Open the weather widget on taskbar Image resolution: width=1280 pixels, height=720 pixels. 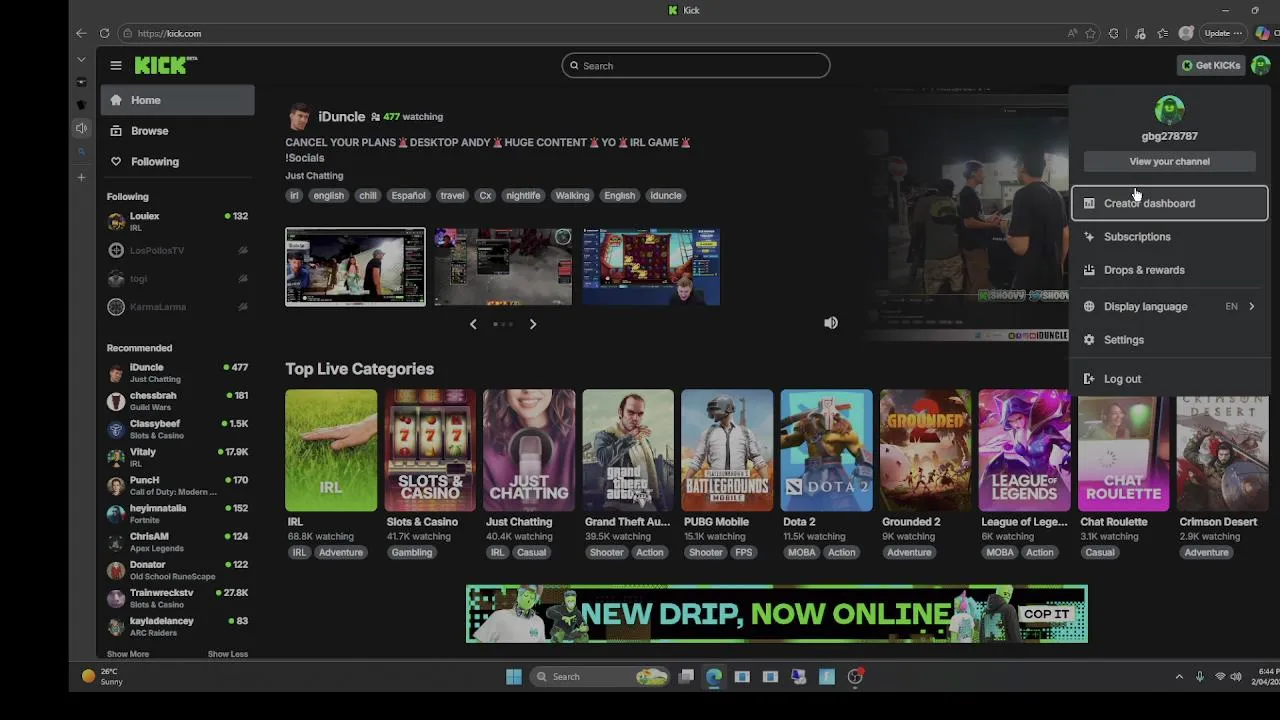pos(103,677)
